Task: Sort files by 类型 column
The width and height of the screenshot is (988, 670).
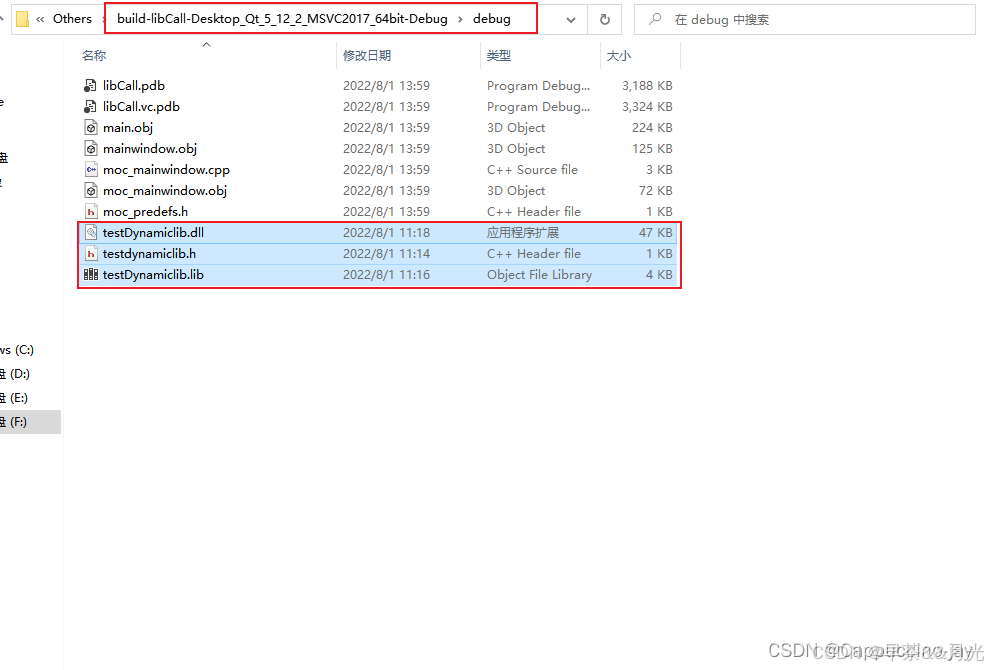Action: pyautogui.click(x=498, y=55)
